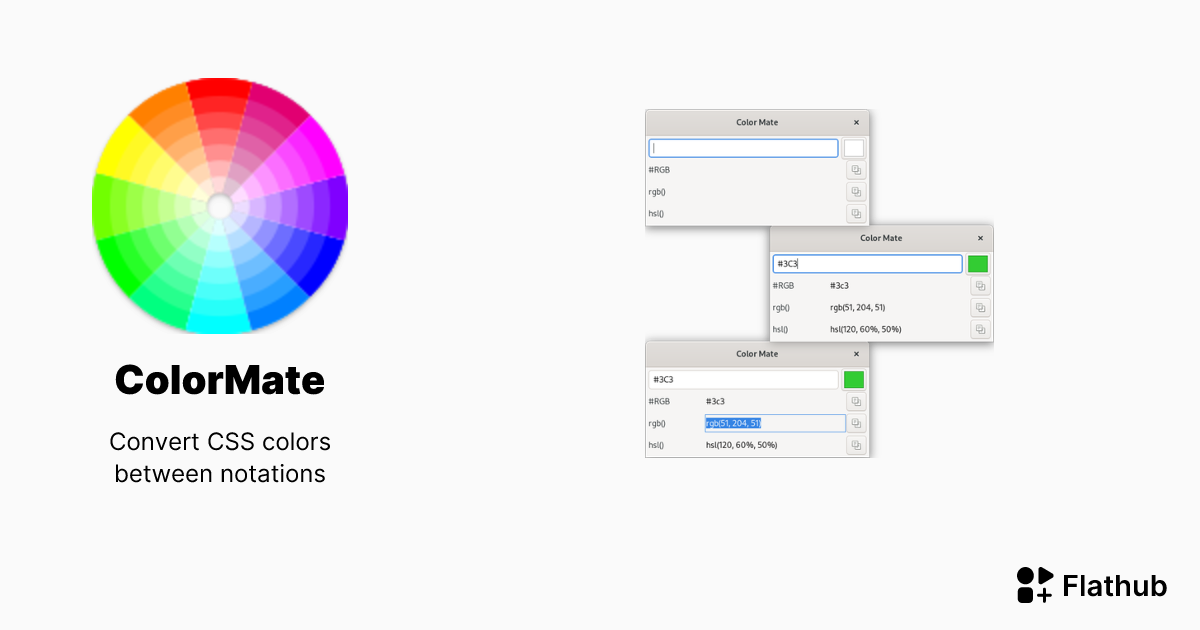Click the green color swatch in the bottom window

tap(852, 379)
